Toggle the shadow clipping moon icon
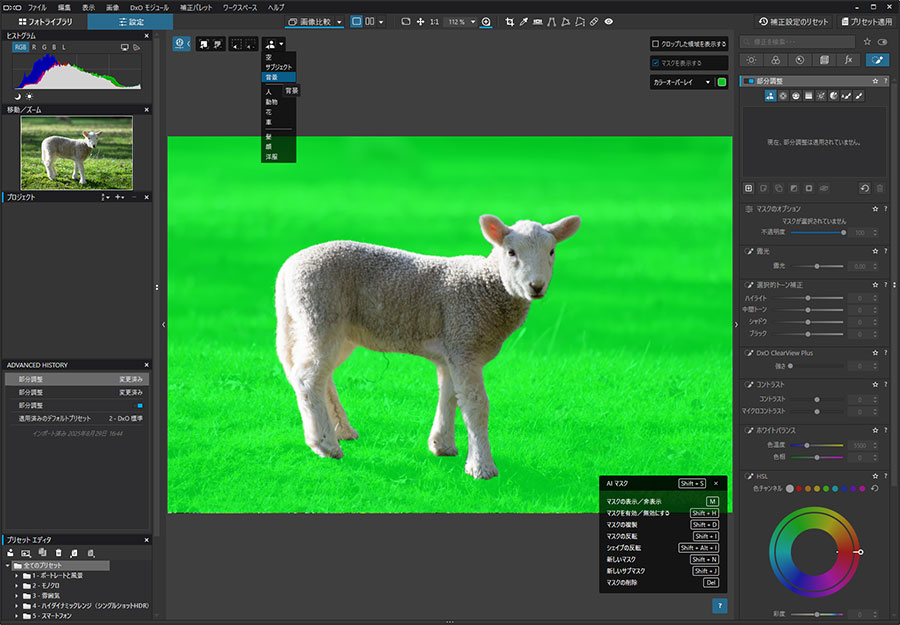 tap(18, 96)
